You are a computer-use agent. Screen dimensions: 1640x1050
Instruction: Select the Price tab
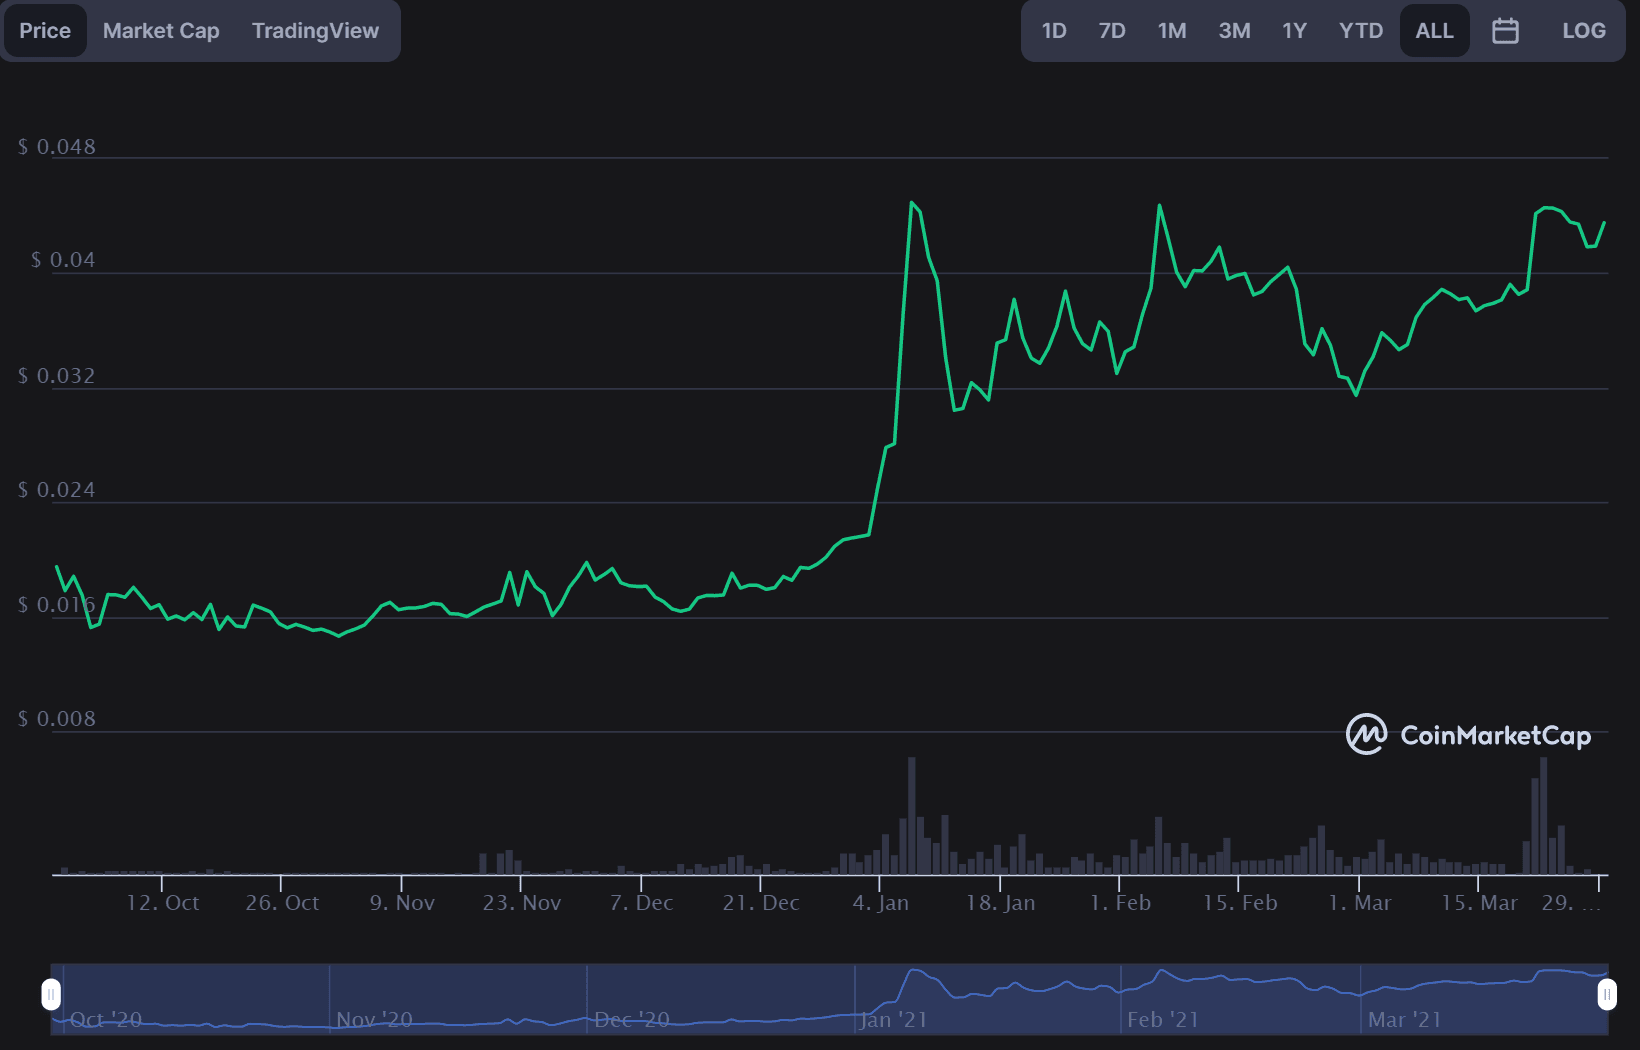[45, 31]
